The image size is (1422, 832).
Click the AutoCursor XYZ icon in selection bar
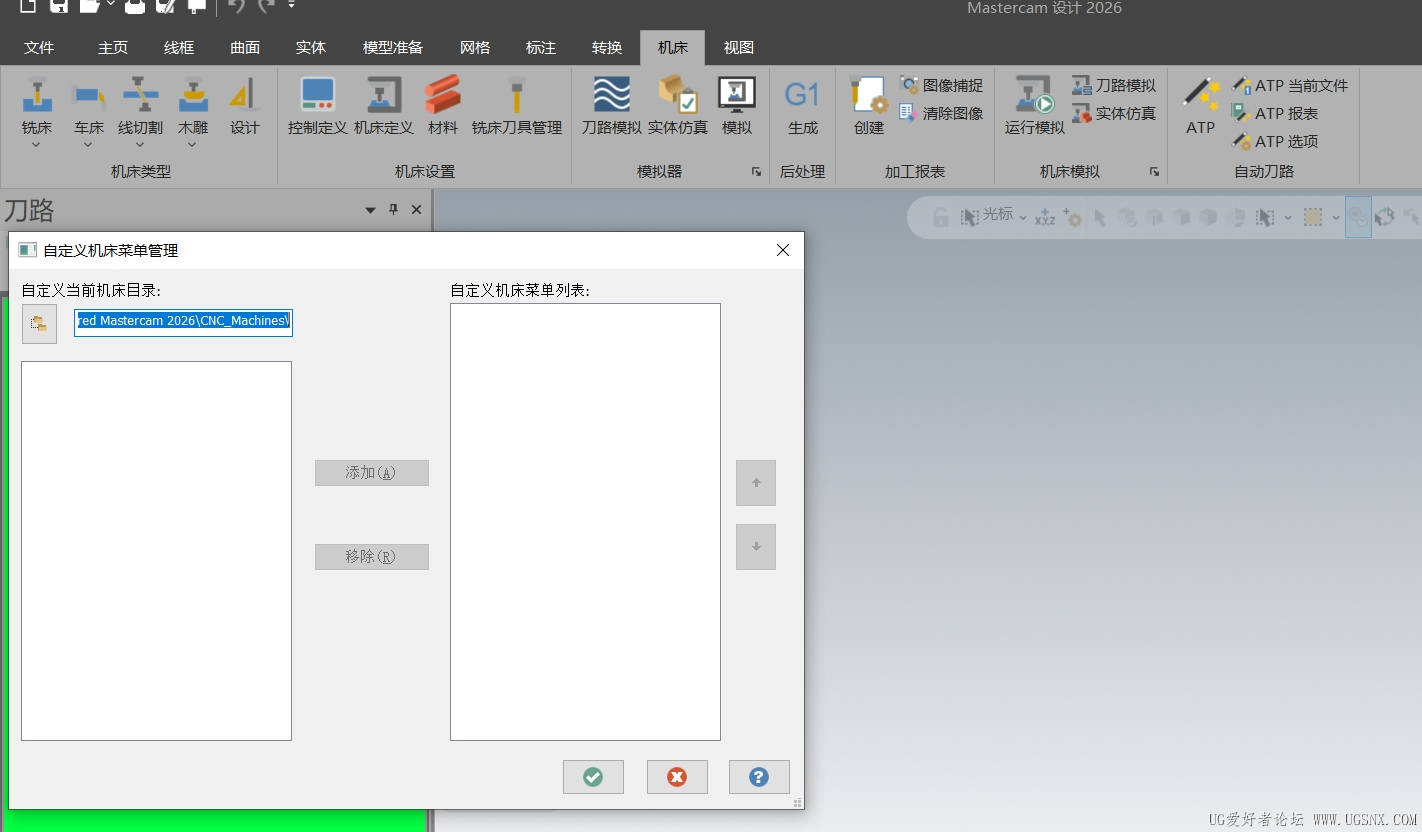(x=1045, y=217)
